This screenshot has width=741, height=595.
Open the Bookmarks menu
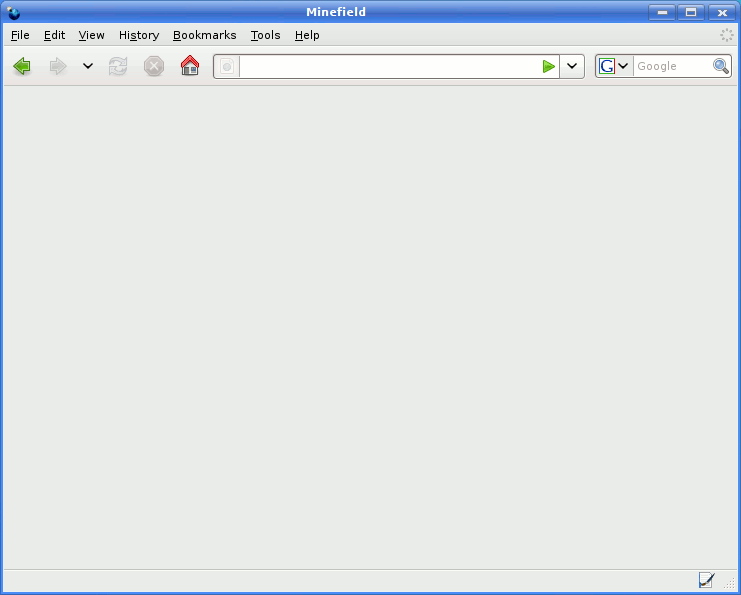point(205,35)
